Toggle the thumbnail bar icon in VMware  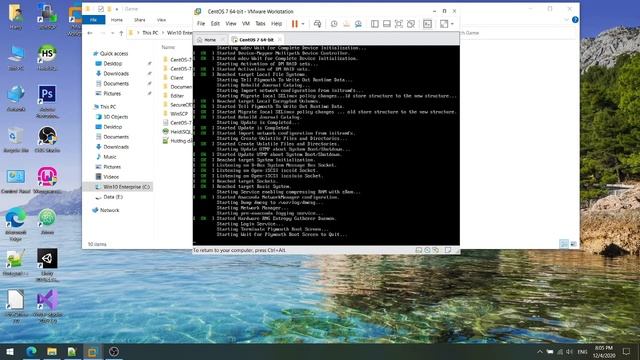[387, 24]
